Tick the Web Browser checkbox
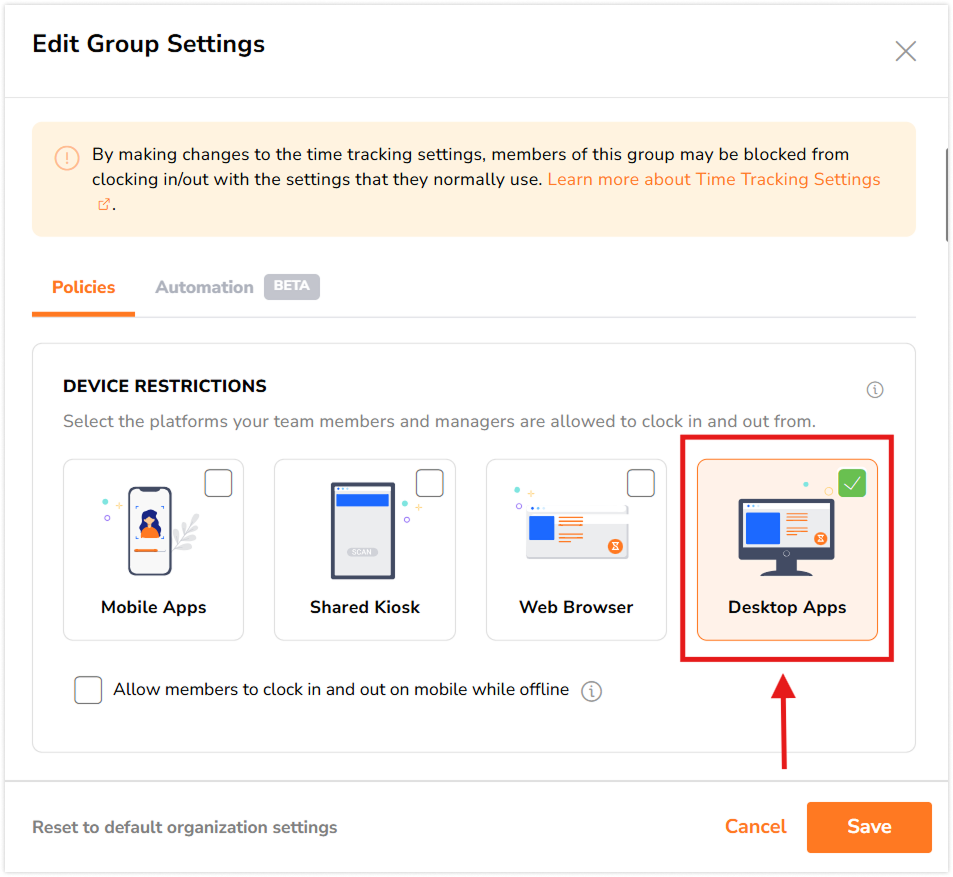953x877 pixels. [x=641, y=484]
